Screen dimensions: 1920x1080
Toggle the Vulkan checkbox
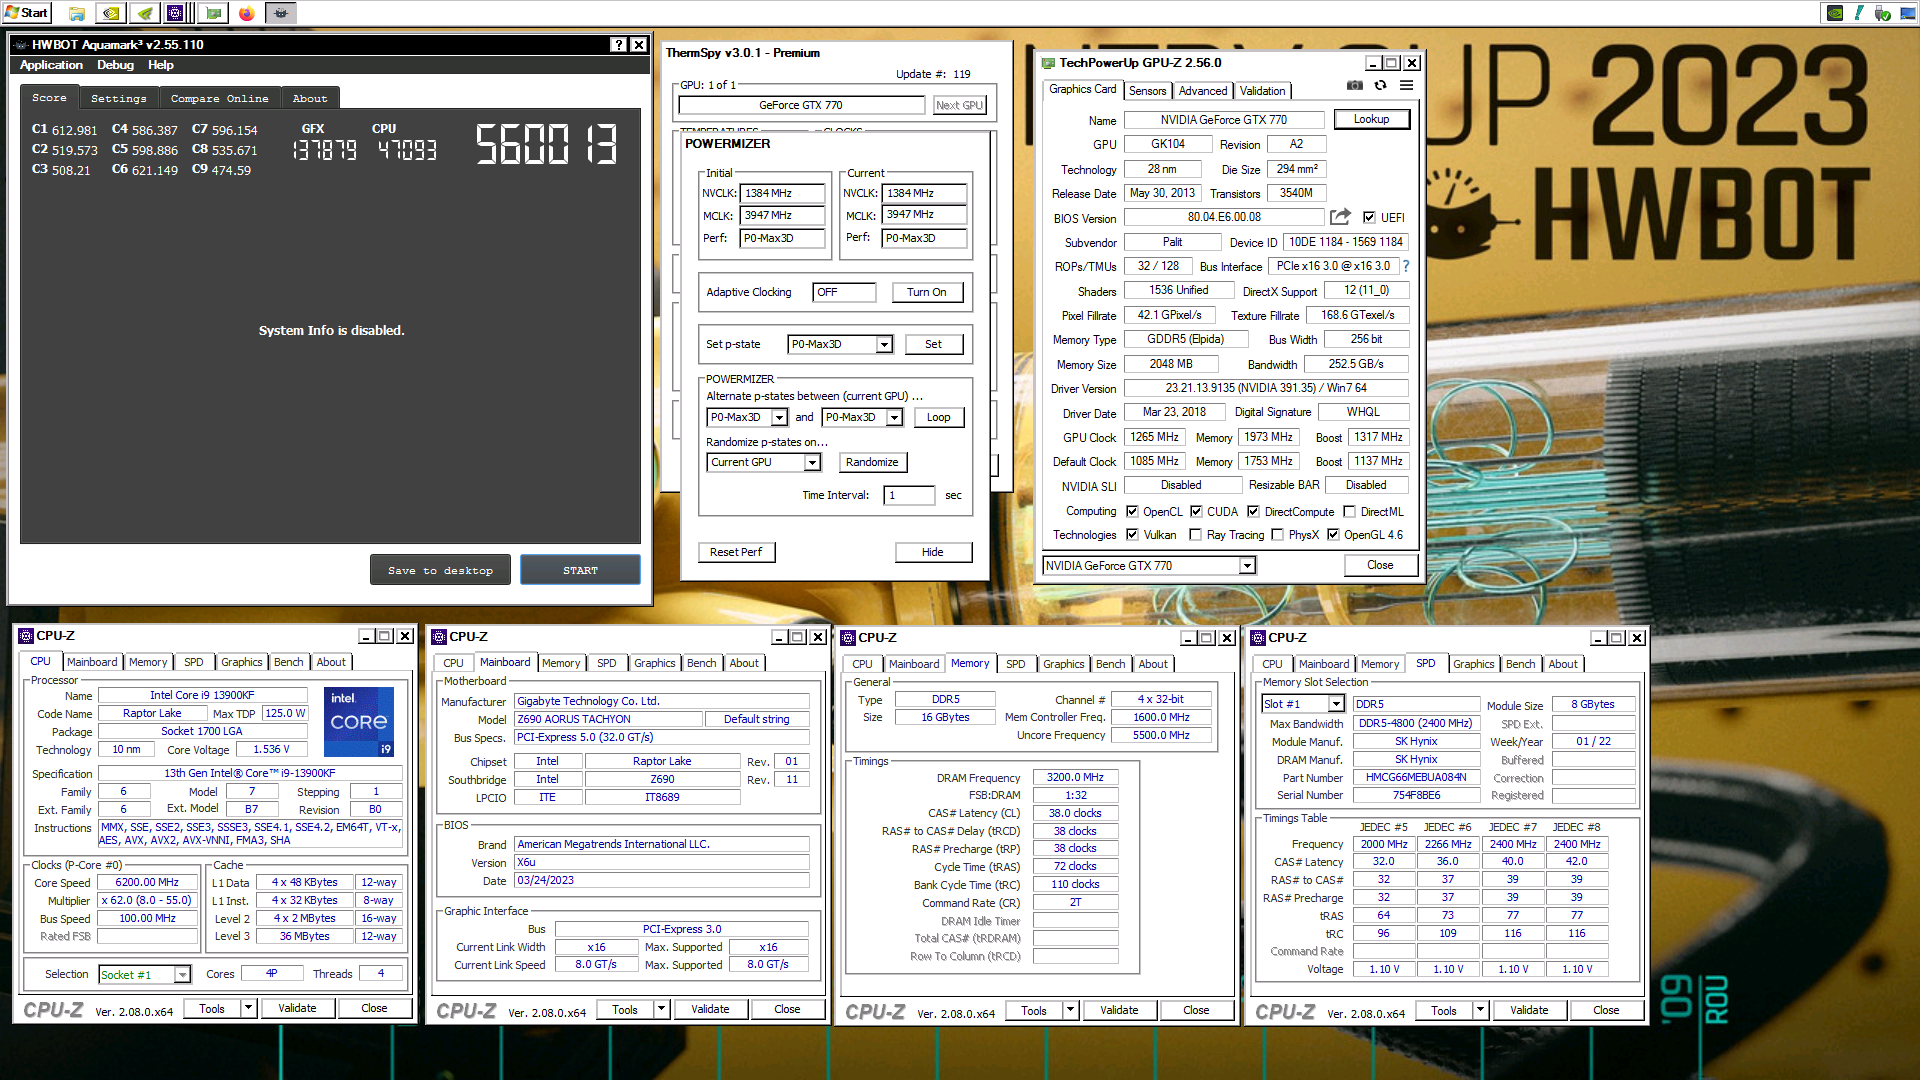pyautogui.click(x=1132, y=535)
